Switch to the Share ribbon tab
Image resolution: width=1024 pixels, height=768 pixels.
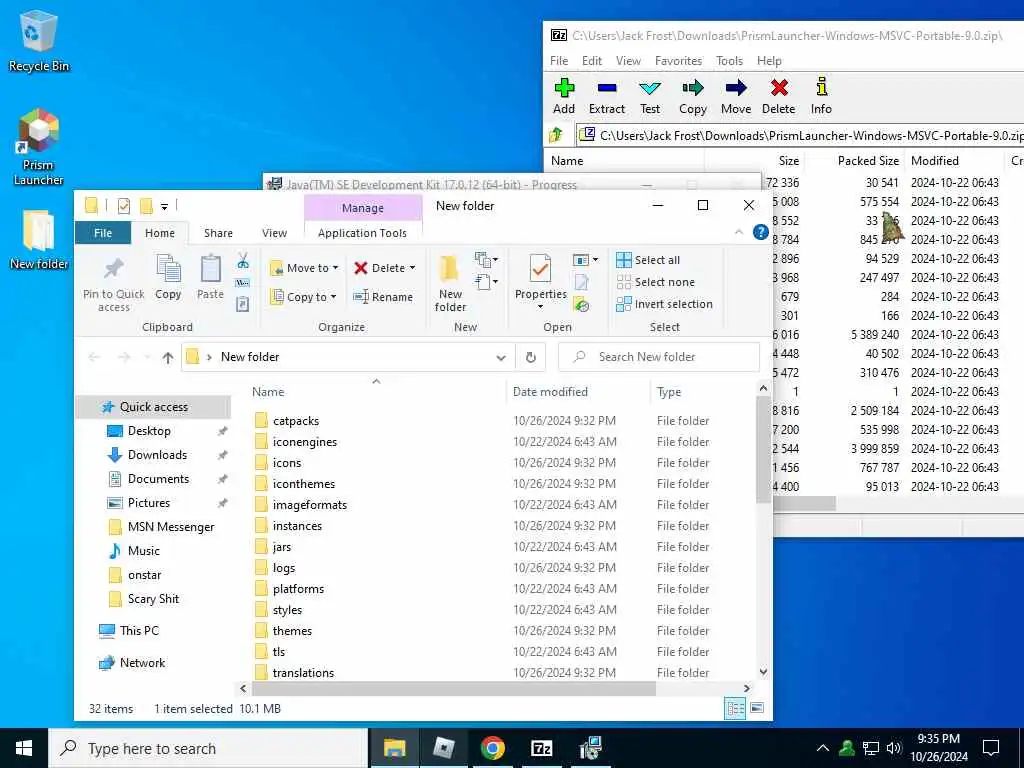pos(218,233)
